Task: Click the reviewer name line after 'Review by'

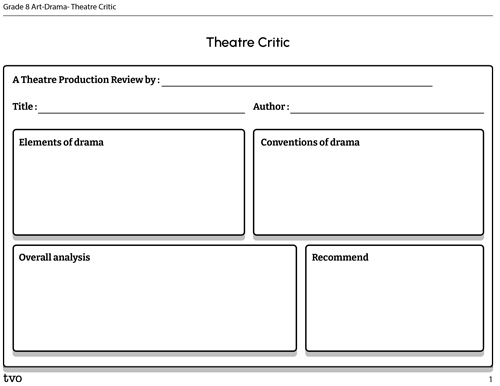Action: click(x=297, y=86)
